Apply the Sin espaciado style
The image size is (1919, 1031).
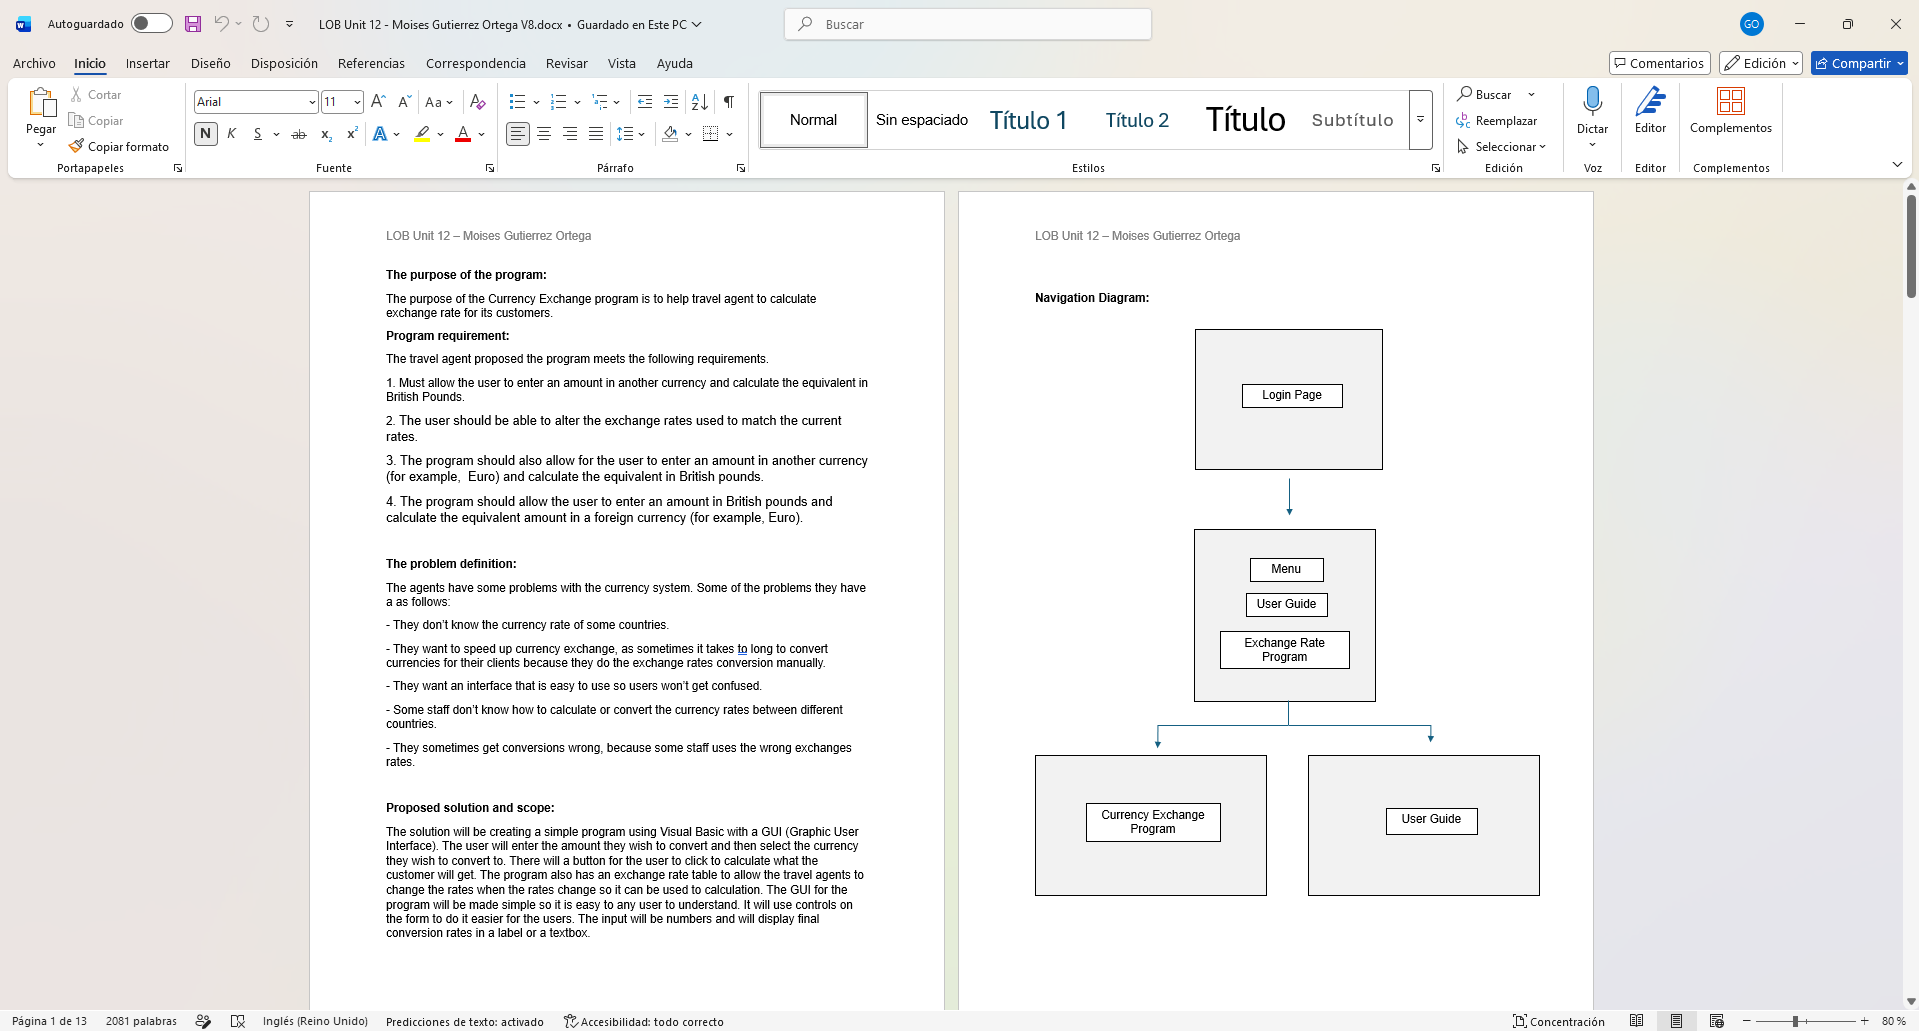[x=922, y=120]
